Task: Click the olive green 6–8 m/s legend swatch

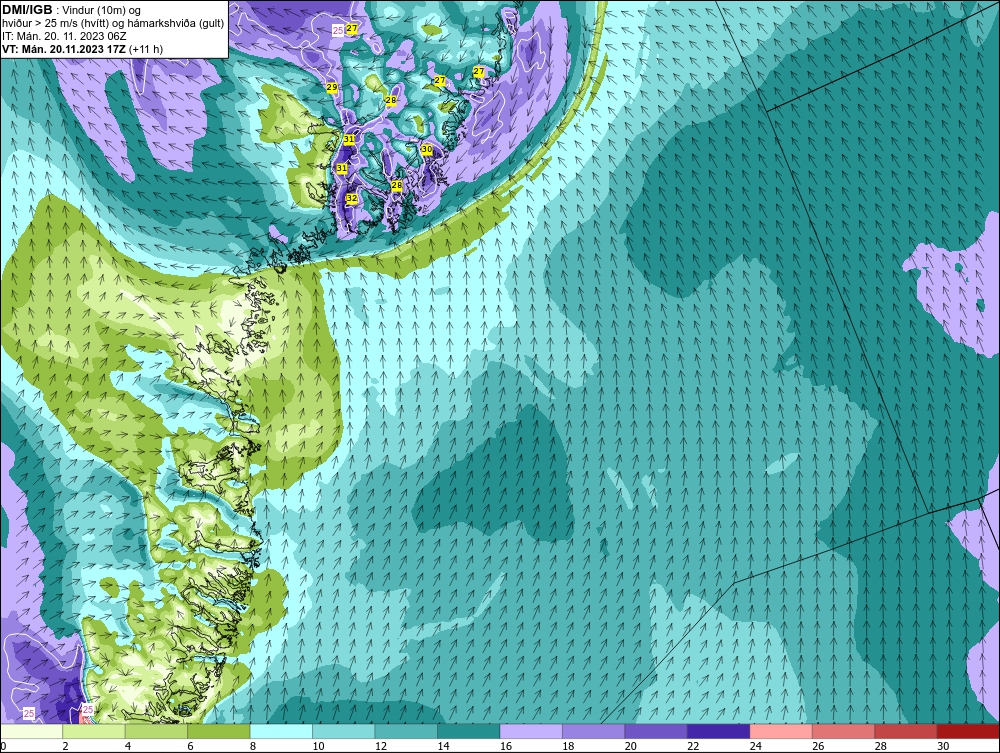Action: click(219, 731)
